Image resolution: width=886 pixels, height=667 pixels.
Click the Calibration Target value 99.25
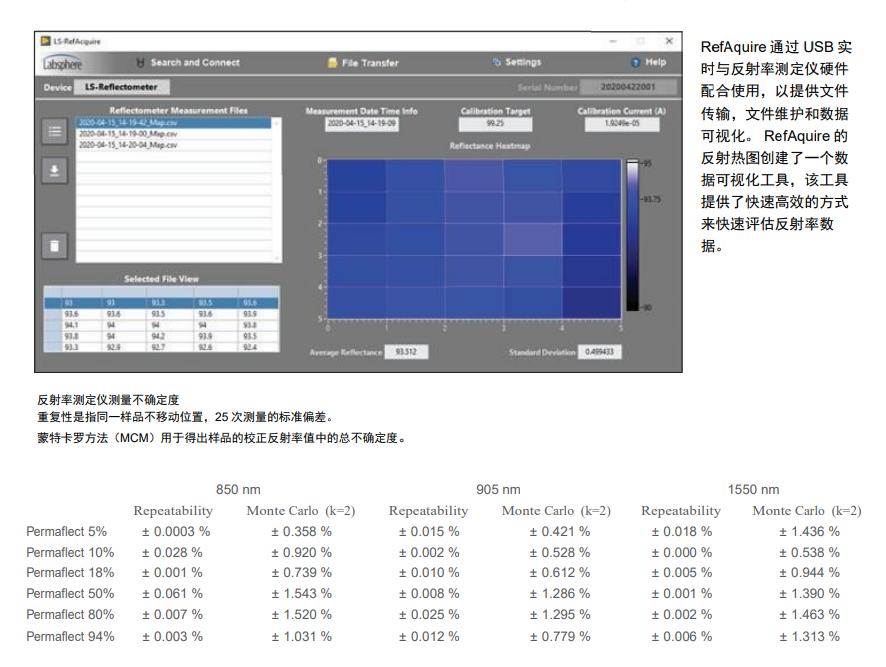pos(496,124)
